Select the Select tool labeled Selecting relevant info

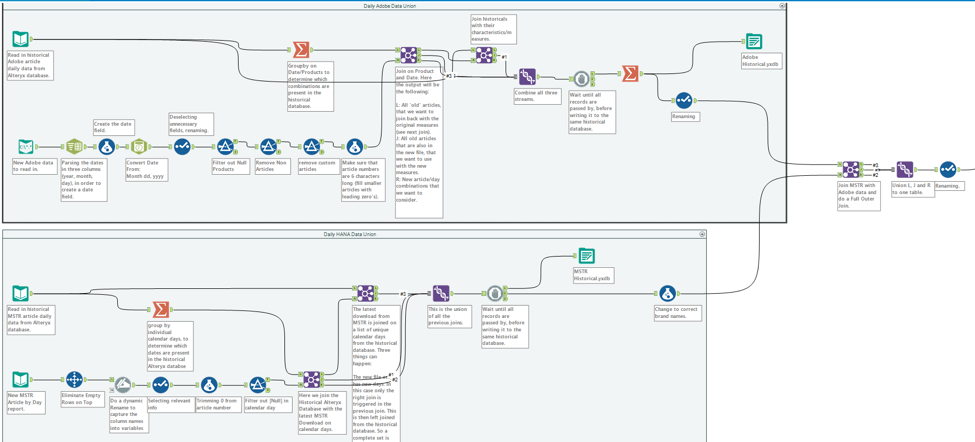[x=160, y=385]
